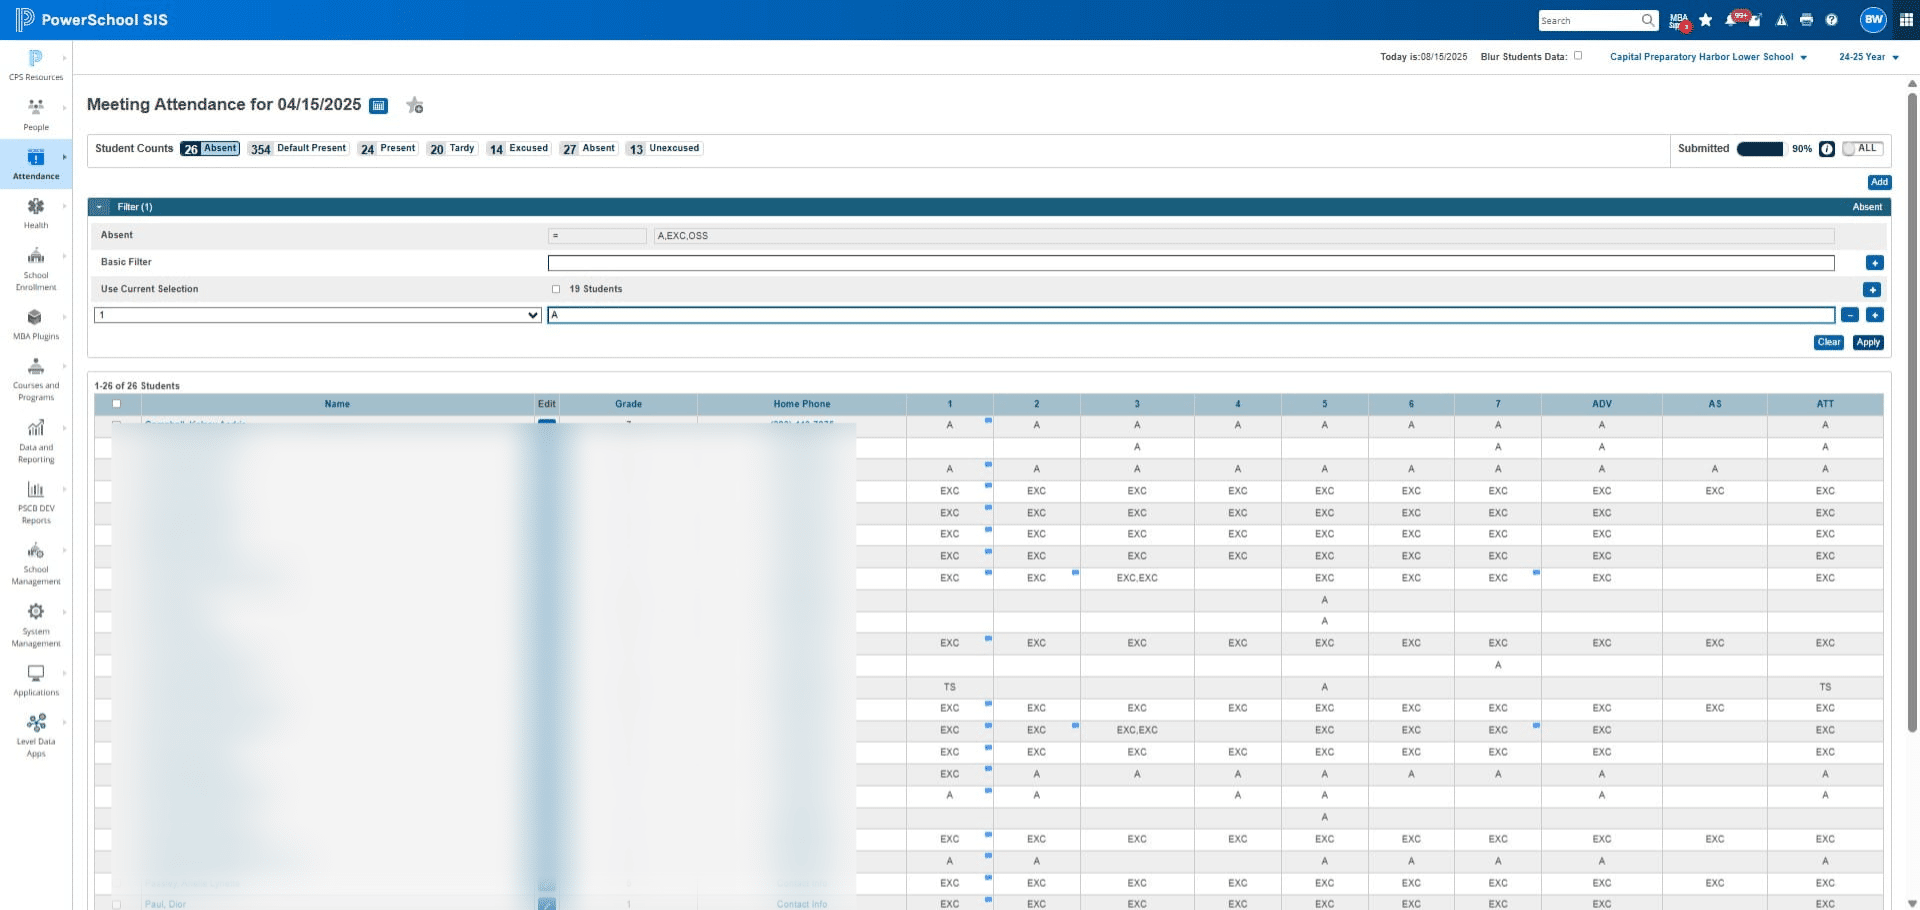This screenshot has height=910, width=1920.
Task: Click the Submitted progress bar
Action: (x=1760, y=149)
